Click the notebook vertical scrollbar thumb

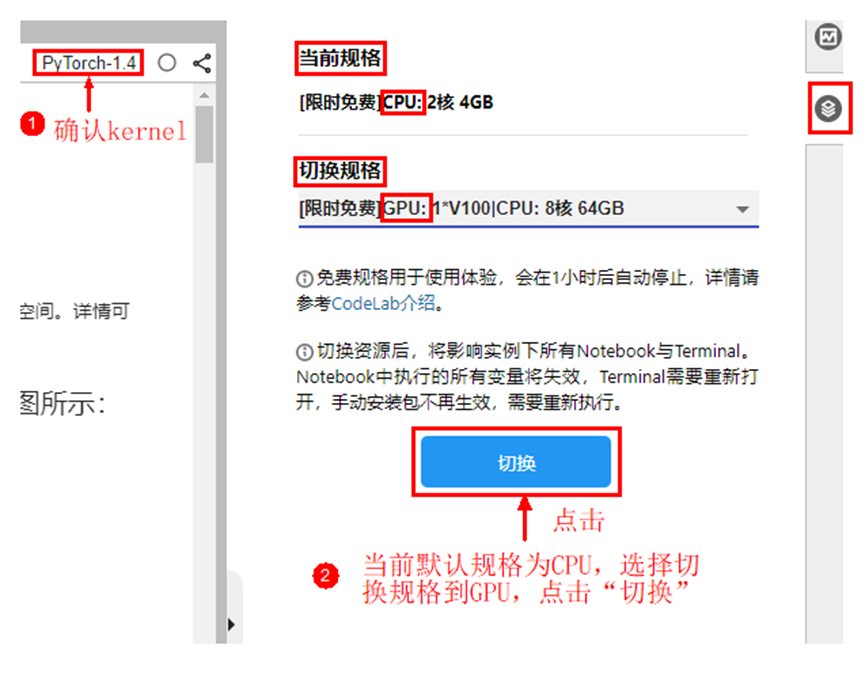coord(204,134)
